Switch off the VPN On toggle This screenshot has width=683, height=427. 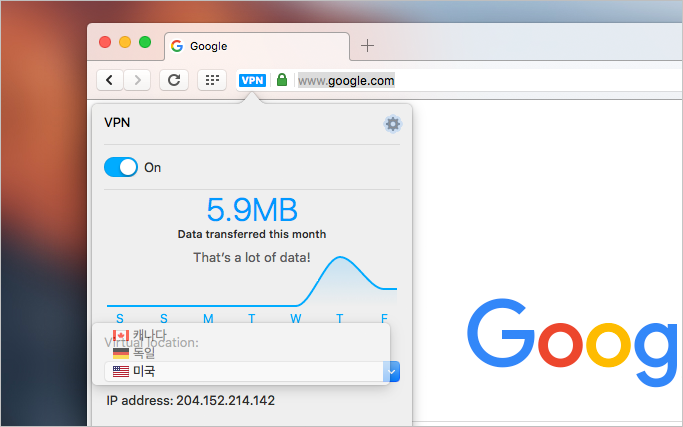[121, 167]
